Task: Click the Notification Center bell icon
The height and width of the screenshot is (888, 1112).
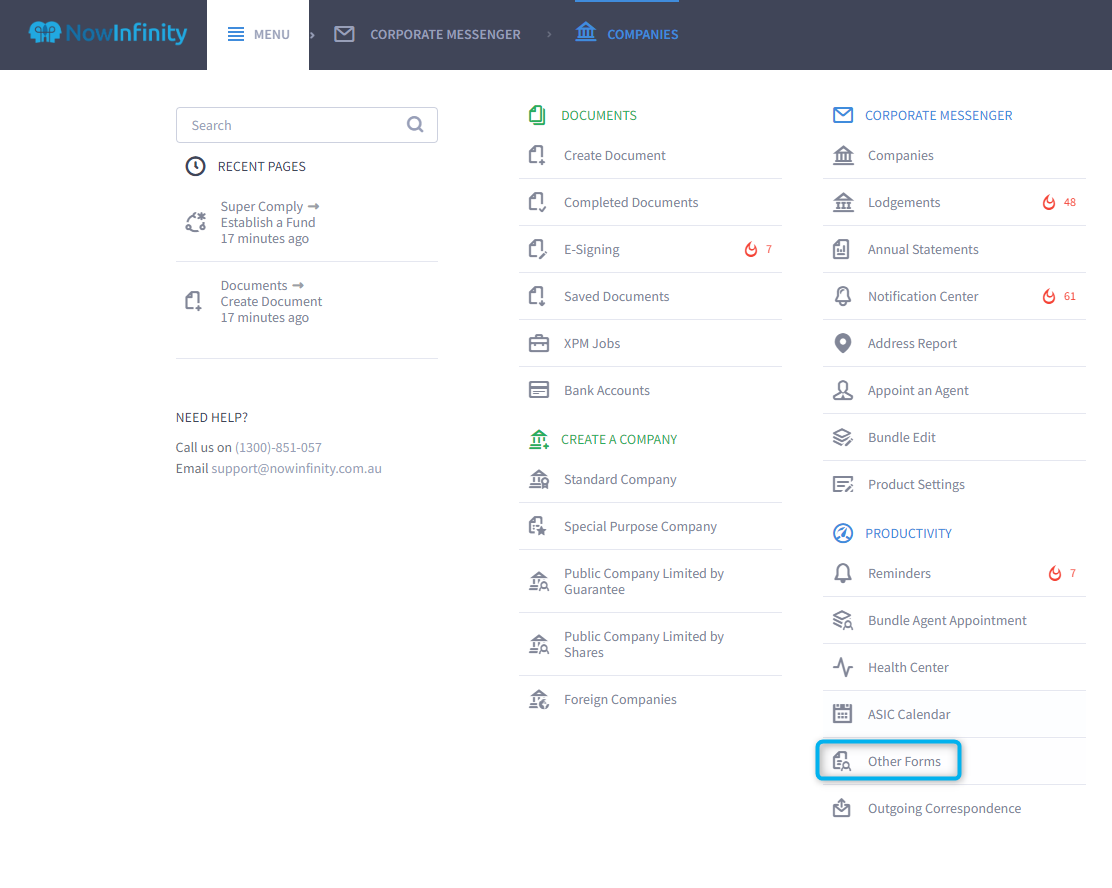Action: [843, 296]
